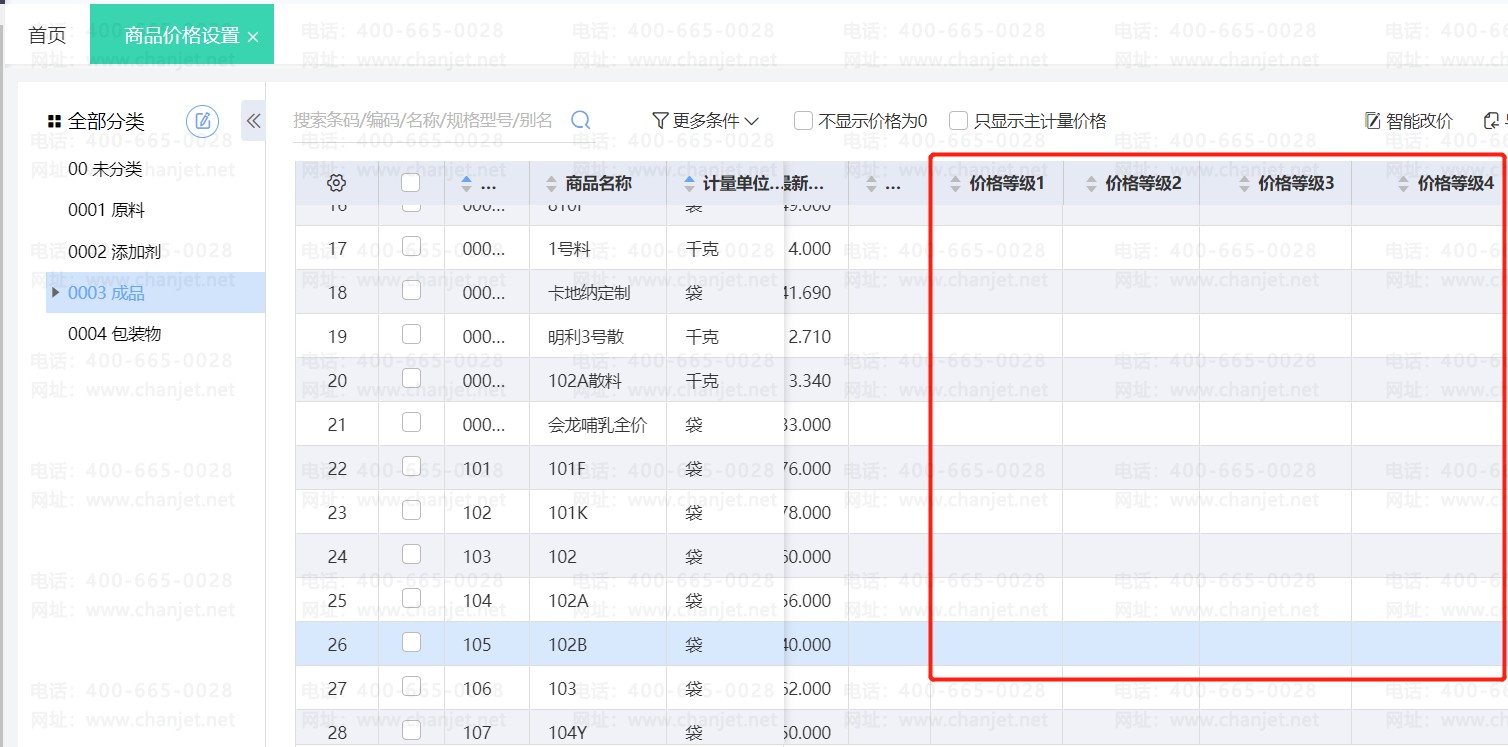Open the column settings gear icon
Image resolution: width=1508 pixels, height=747 pixels.
(337, 183)
